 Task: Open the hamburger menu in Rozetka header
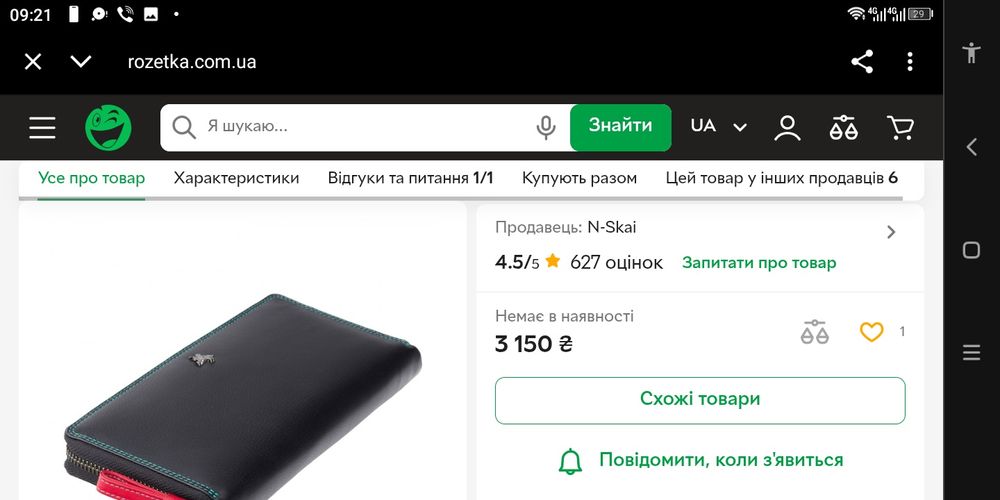click(x=42, y=128)
